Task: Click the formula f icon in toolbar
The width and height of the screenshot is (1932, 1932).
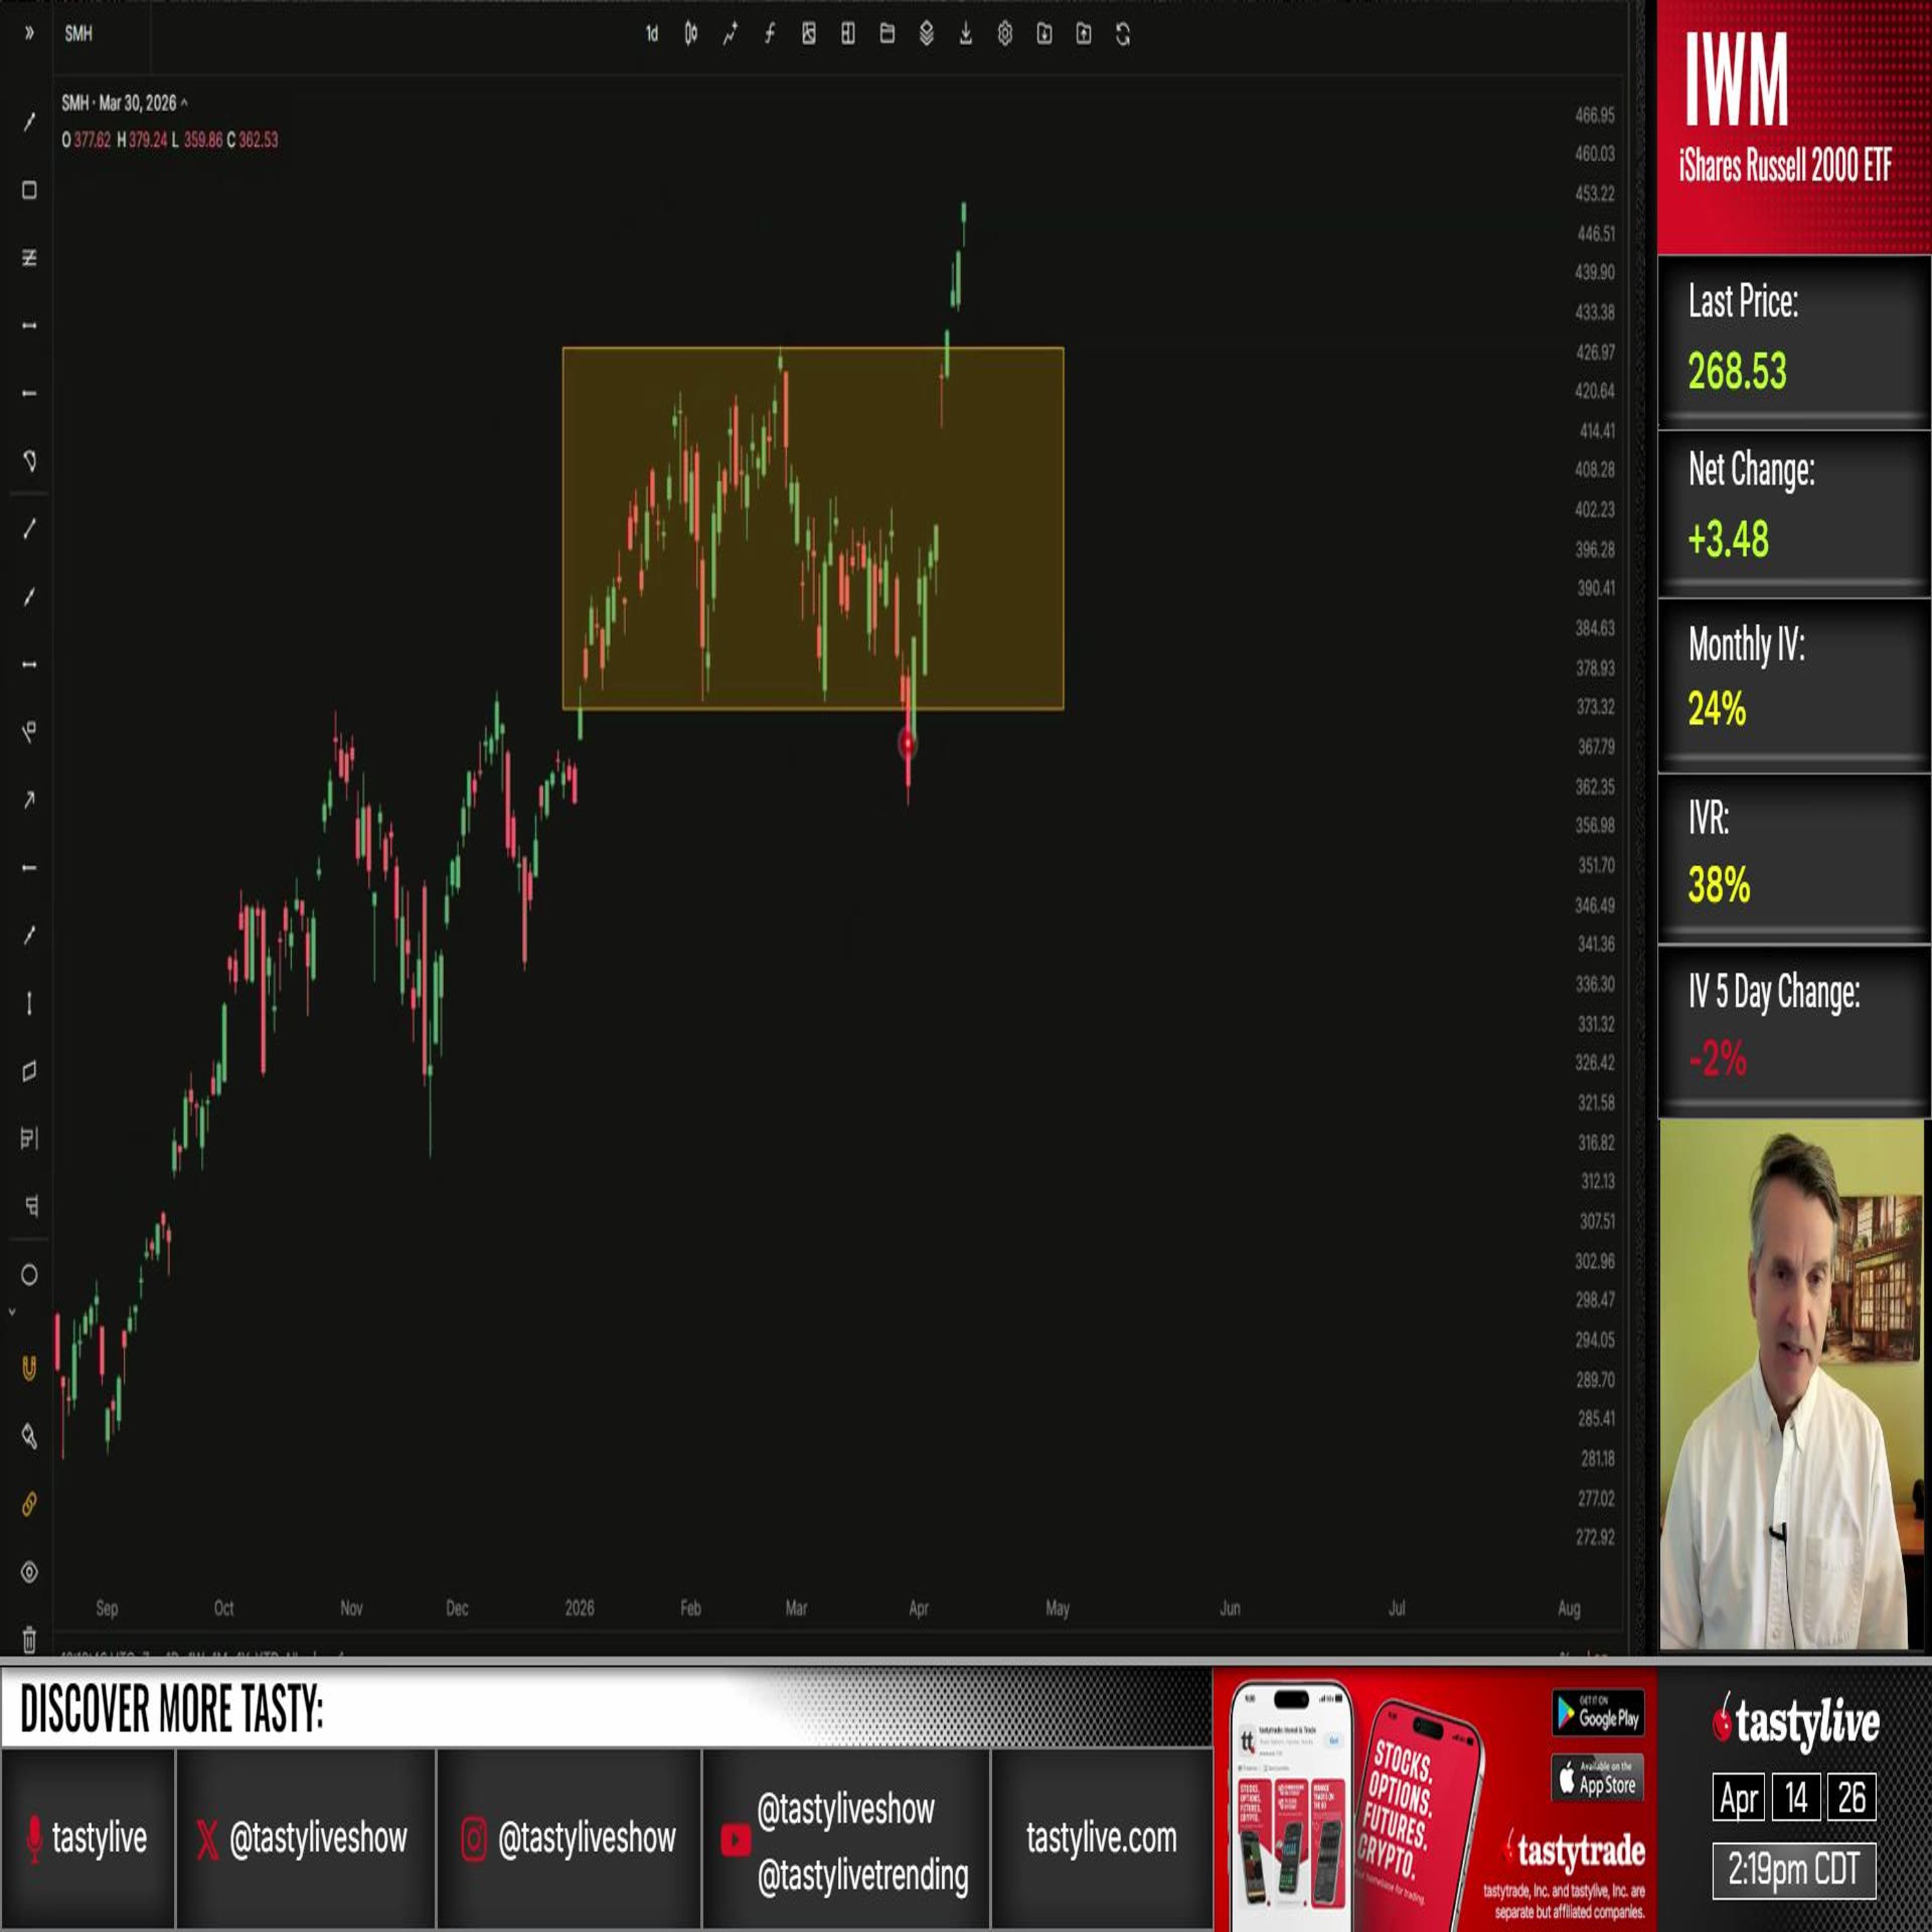Action: click(769, 35)
